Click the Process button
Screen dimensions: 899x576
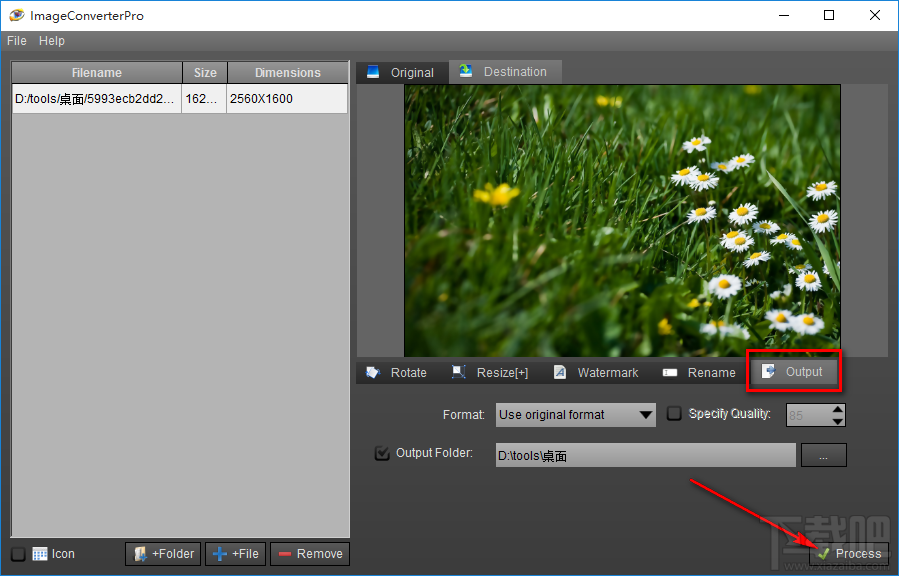(x=849, y=554)
